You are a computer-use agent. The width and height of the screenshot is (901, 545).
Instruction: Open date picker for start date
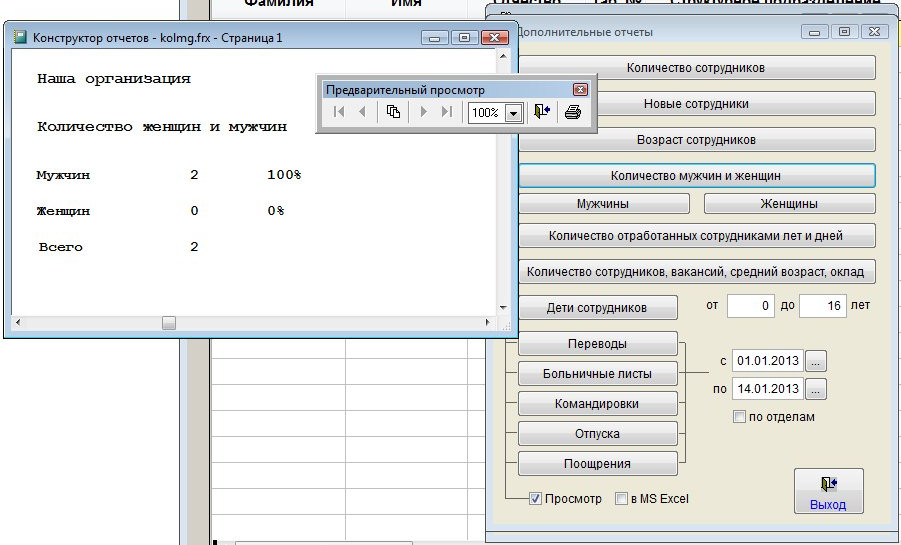coord(816,362)
